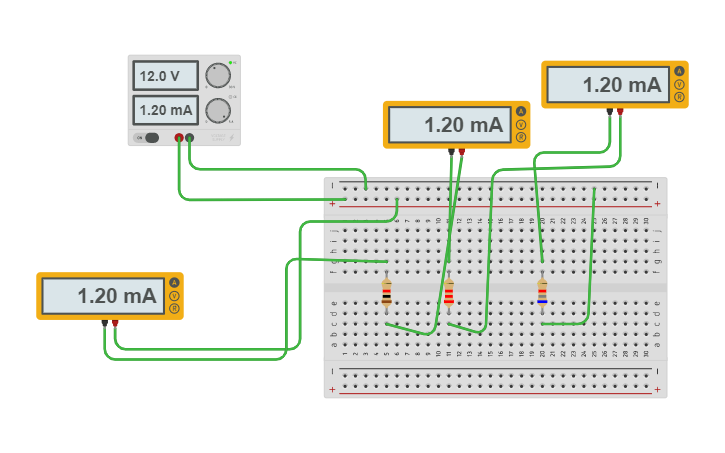Click the power supply black negative terminal
This screenshot has height=453, width=725.
[189, 138]
